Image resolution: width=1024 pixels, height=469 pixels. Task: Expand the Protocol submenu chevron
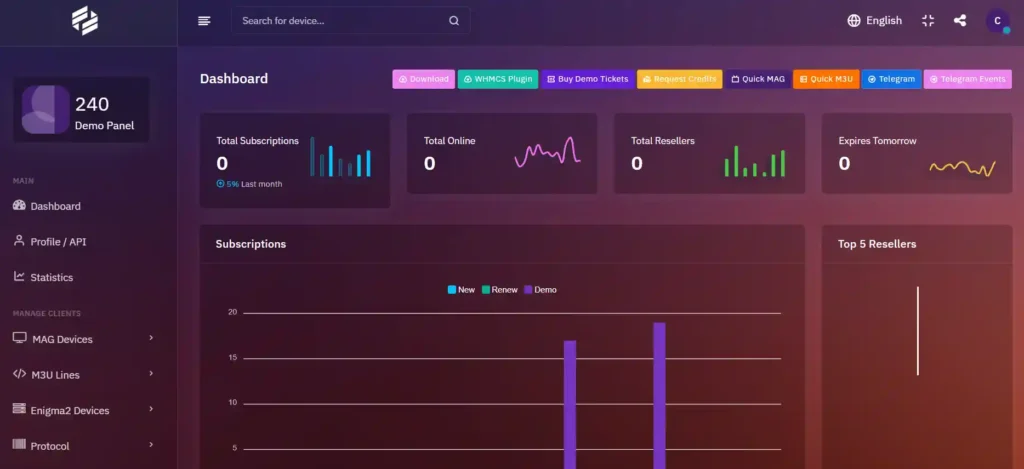[151, 445]
